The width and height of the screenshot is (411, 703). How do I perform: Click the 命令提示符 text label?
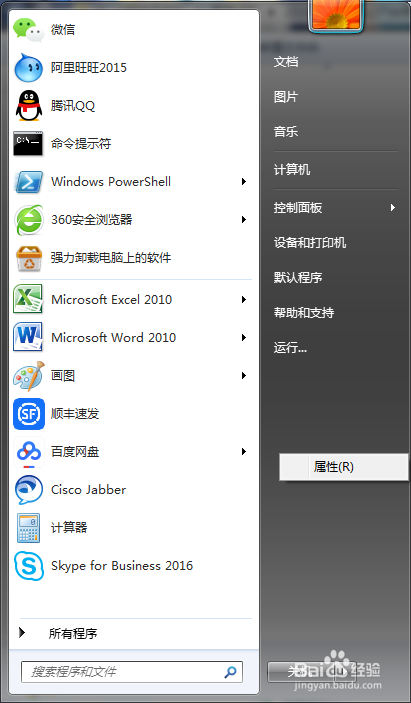(81, 144)
